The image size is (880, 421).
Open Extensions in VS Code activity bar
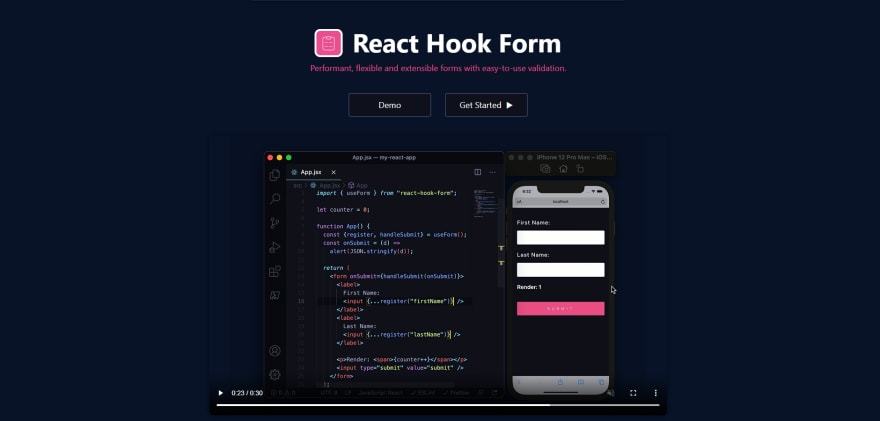tap(274, 271)
